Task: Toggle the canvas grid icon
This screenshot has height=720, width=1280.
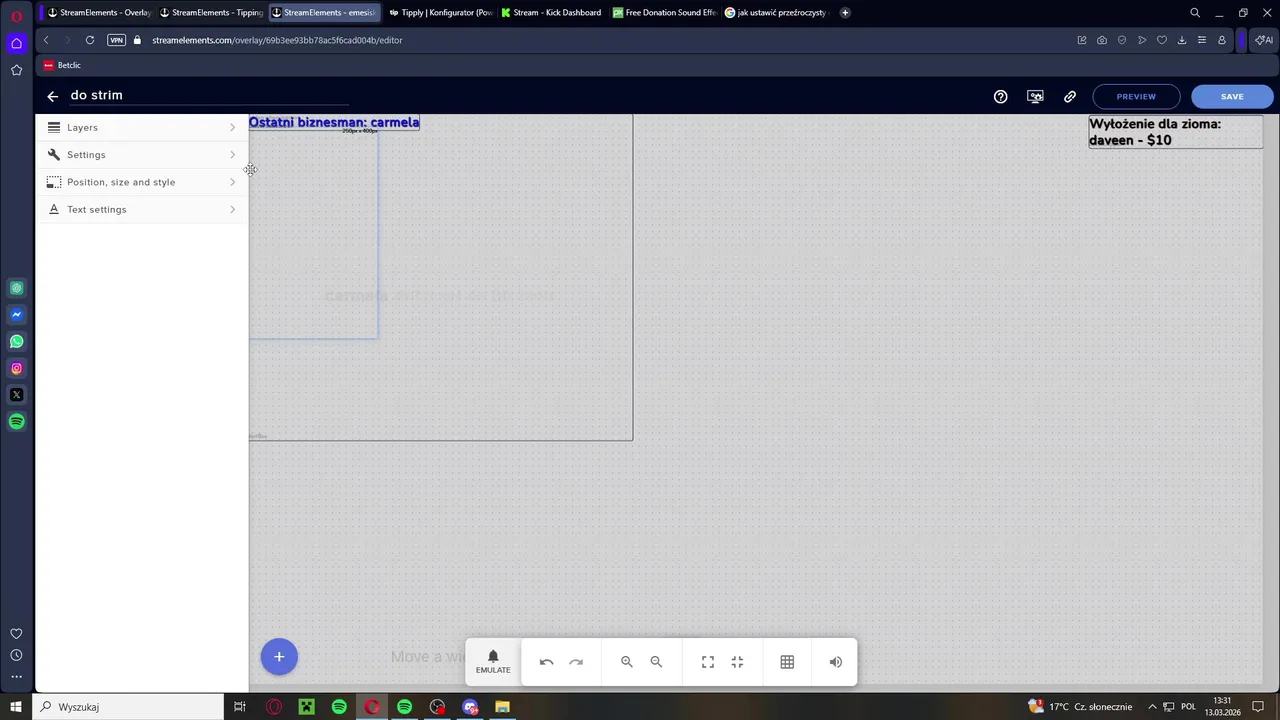Action: pos(787,662)
